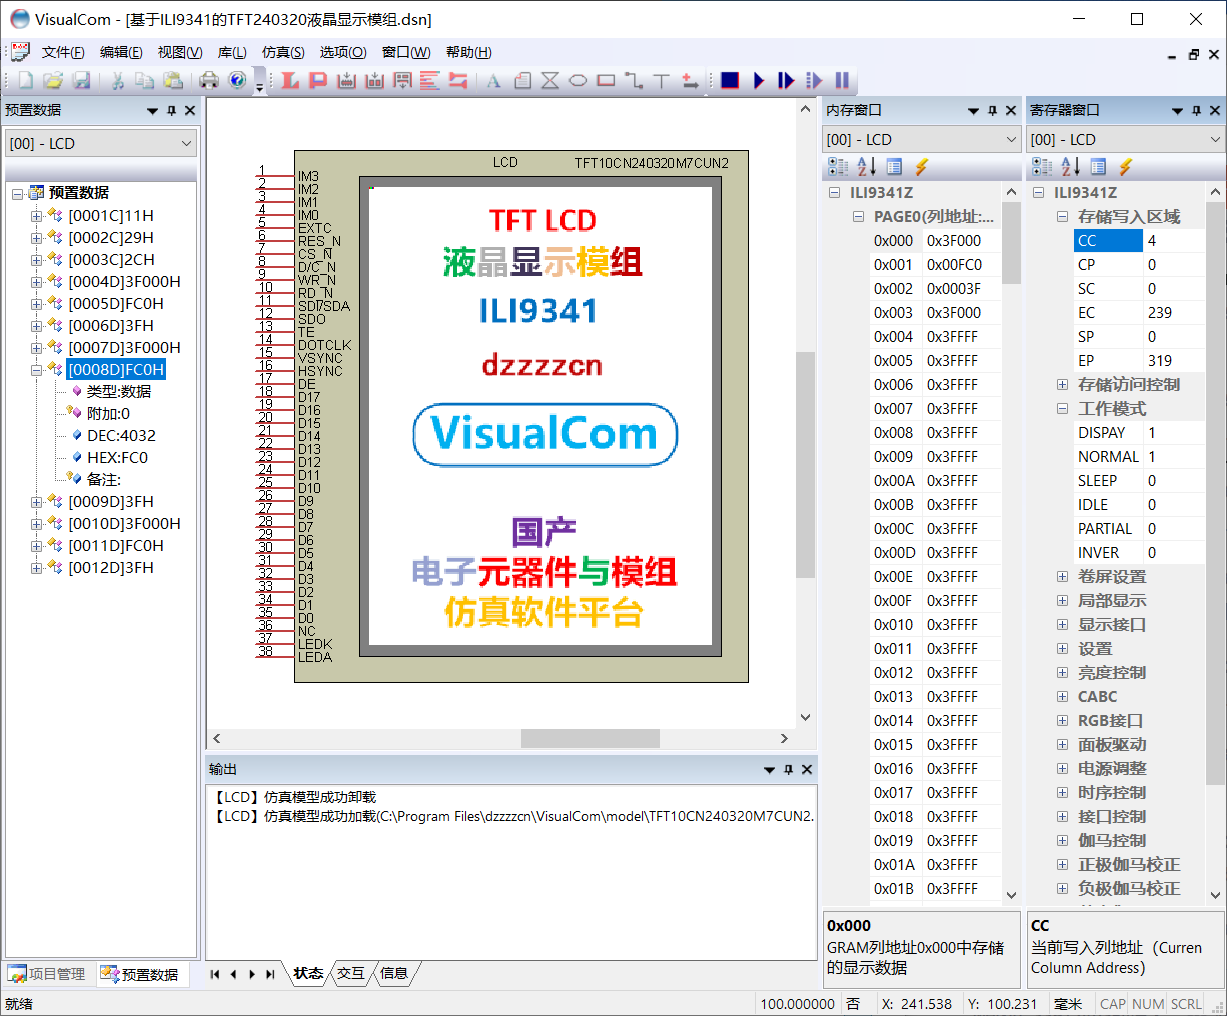
Task: Pin the 内存窗口 panel
Action: (x=992, y=110)
